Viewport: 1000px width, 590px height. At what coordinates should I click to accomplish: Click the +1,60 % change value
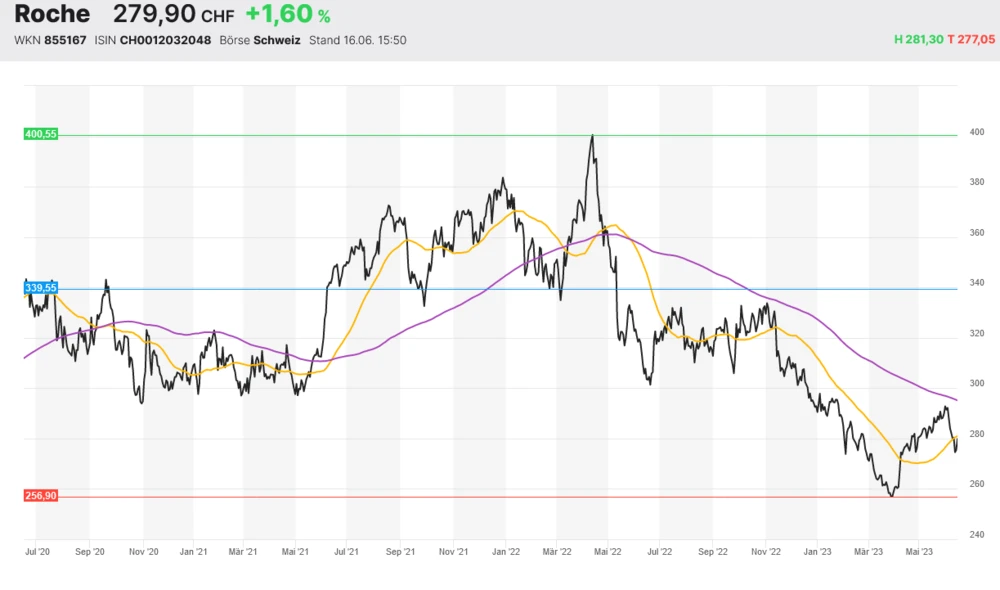pyautogui.click(x=288, y=15)
